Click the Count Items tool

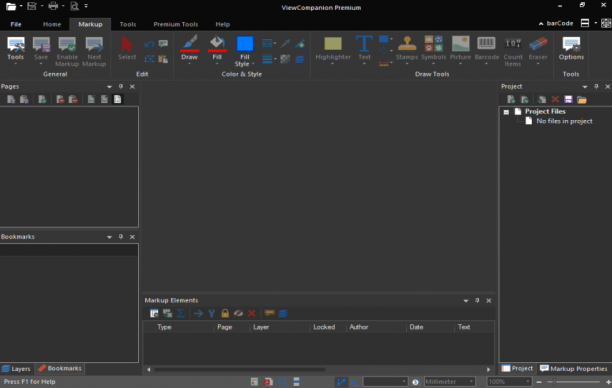512,52
